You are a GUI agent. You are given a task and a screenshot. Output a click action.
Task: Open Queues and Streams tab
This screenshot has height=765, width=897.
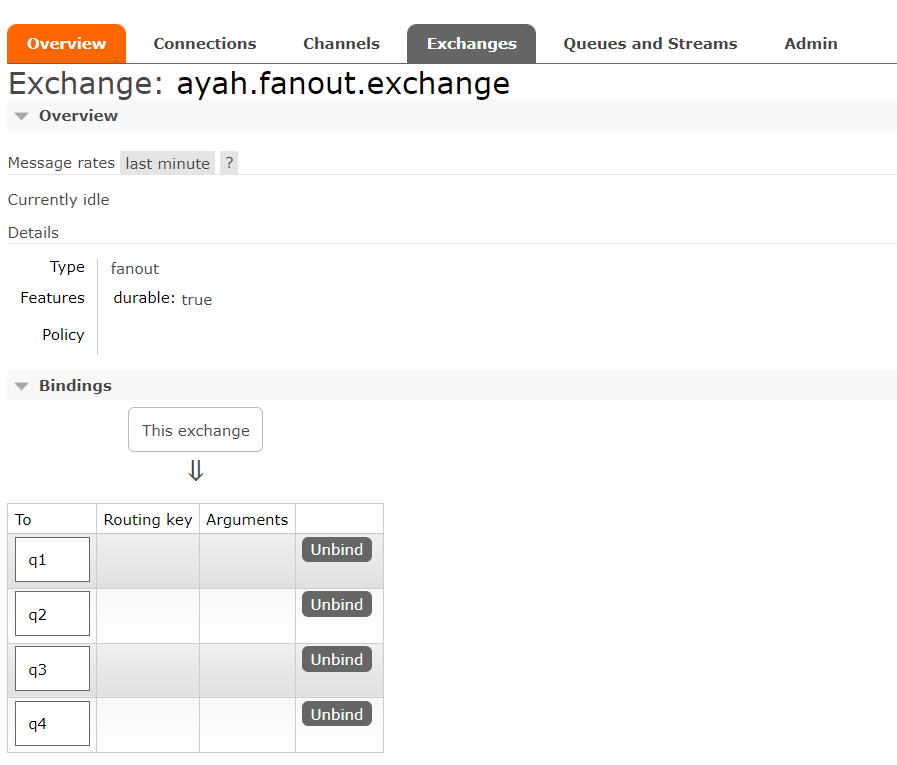pos(650,44)
